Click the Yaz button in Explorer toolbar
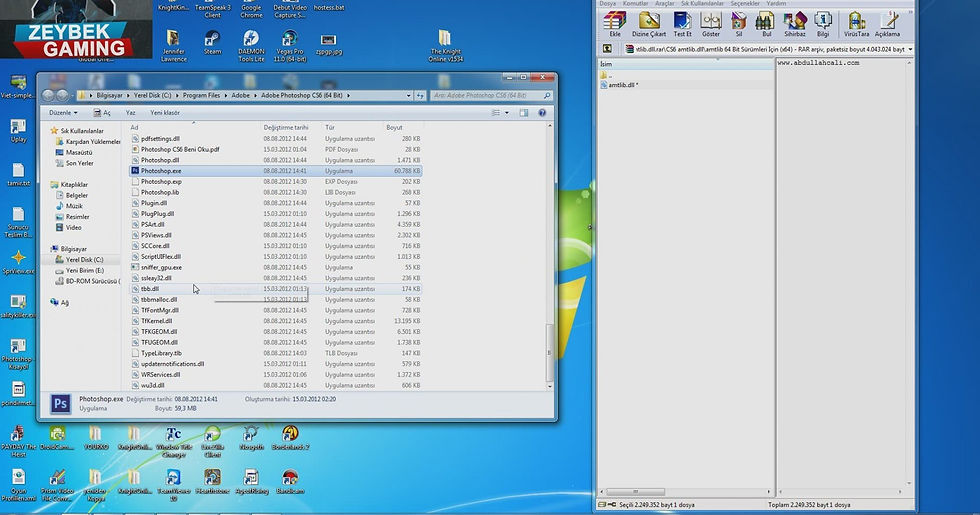The height and width of the screenshot is (515, 980). point(130,112)
